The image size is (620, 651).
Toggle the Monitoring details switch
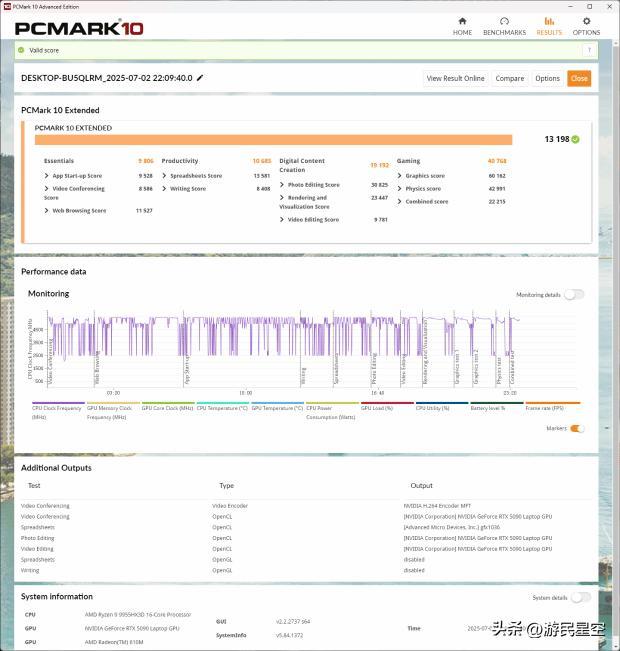pyautogui.click(x=575, y=295)
